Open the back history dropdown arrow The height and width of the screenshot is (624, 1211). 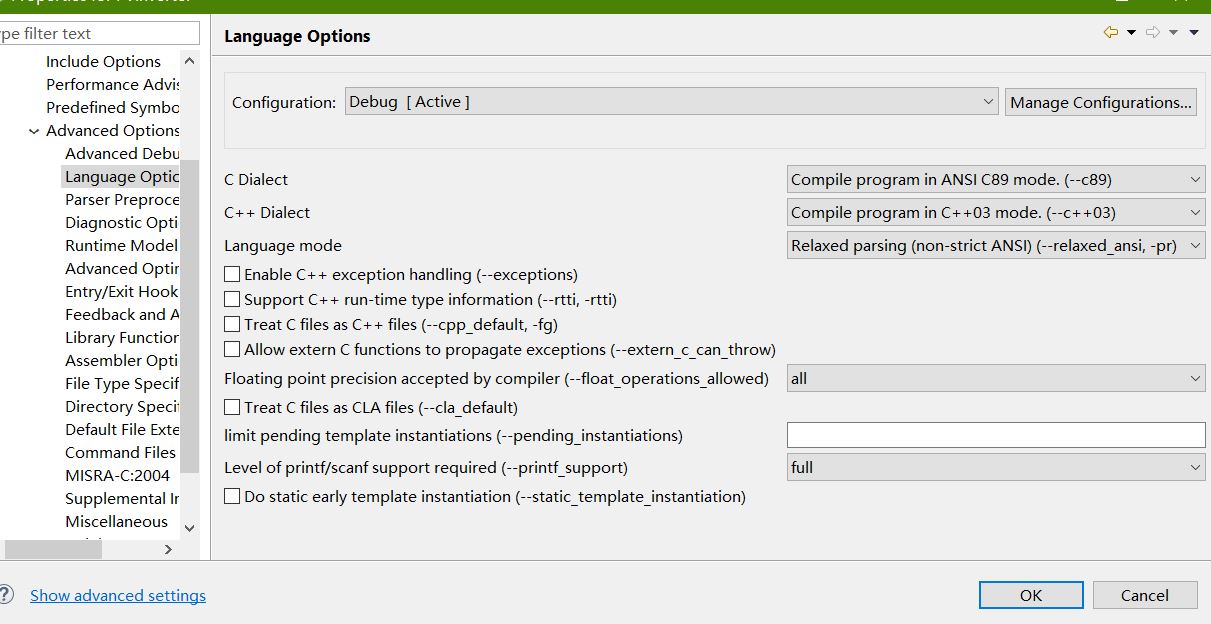tap(1131, 33)
